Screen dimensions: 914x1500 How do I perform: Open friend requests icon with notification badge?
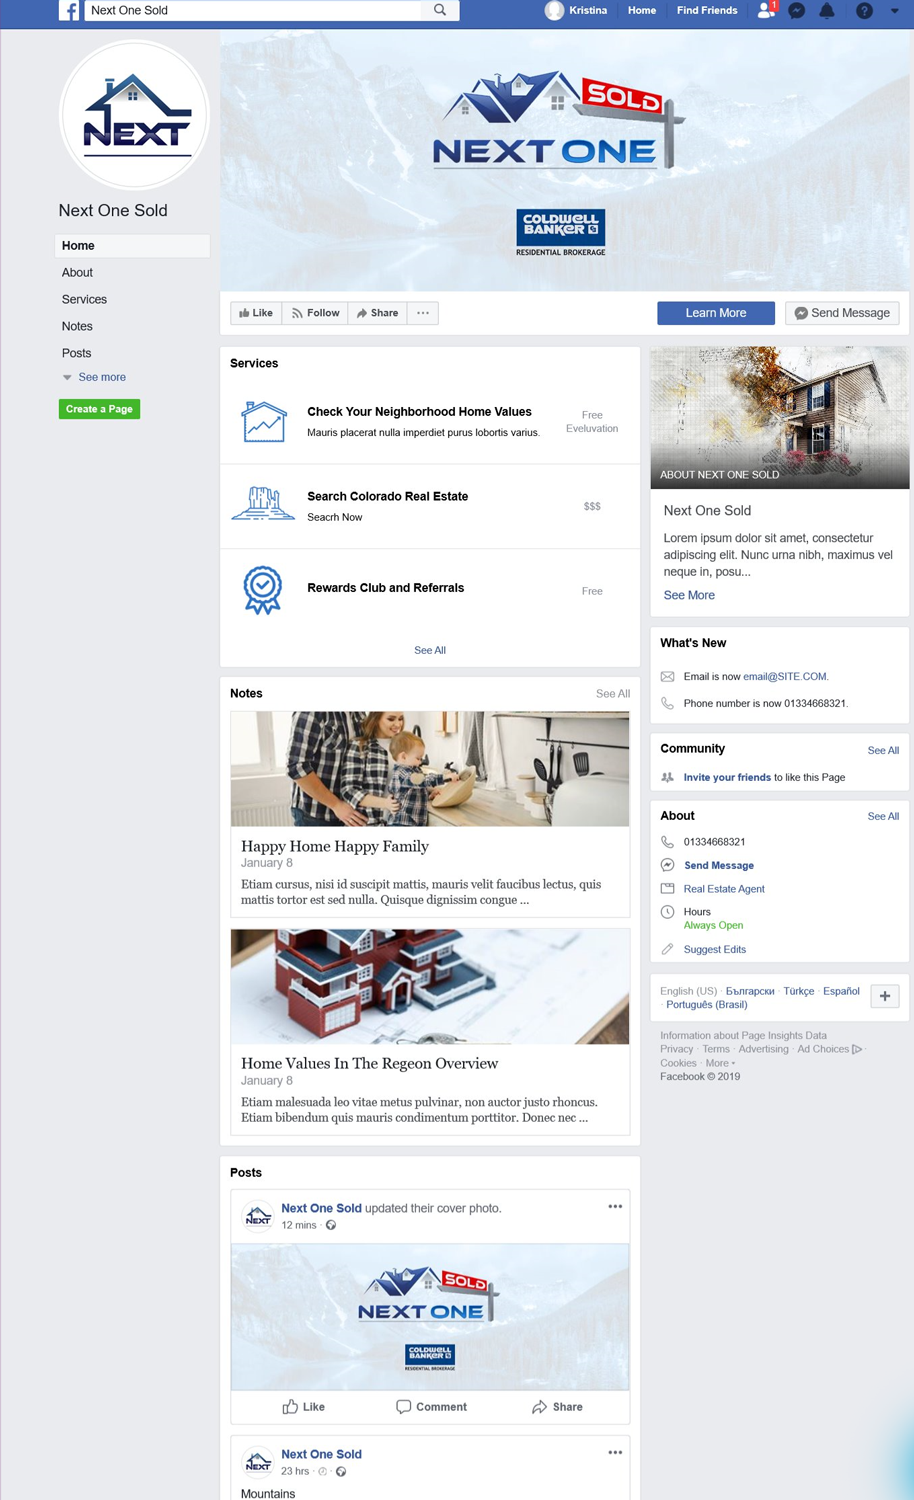[x=766, y=10]
